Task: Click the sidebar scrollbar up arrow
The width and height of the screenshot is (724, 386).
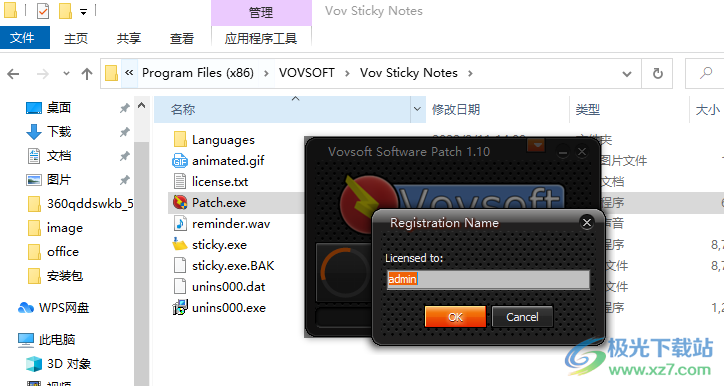Action: coord(142,105)
